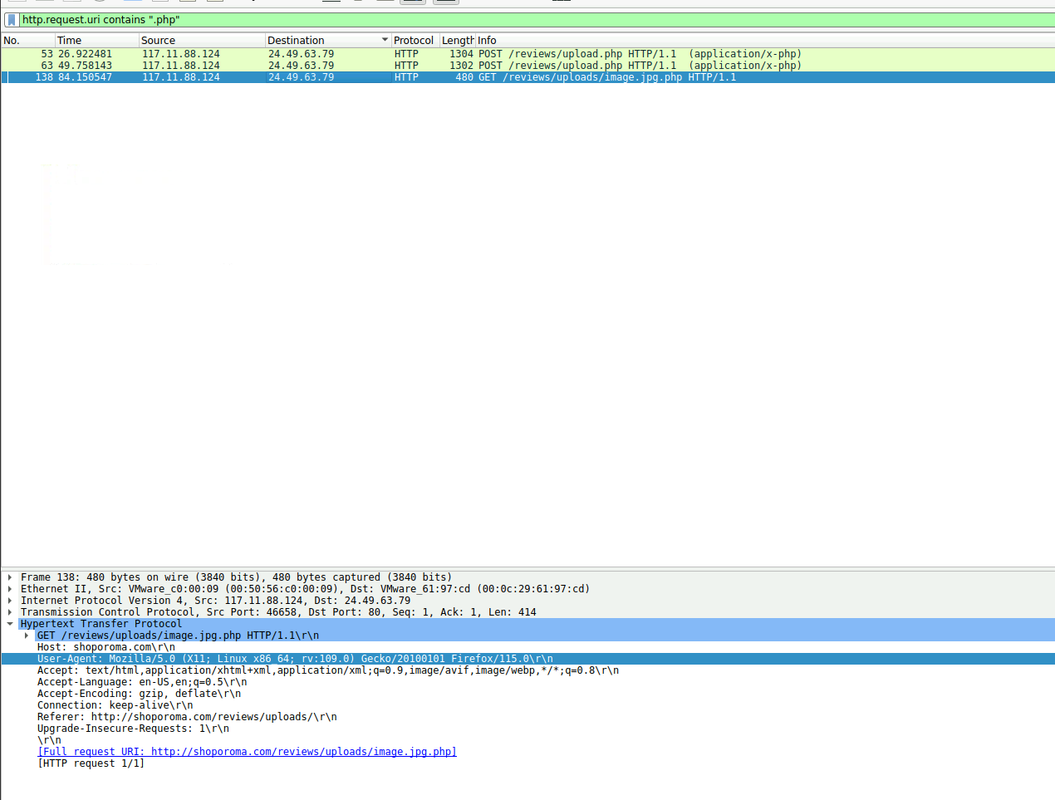Click the Destination column header
Image resolution: width=1055 pixels, height=800 pixels.
click(328, 40)
